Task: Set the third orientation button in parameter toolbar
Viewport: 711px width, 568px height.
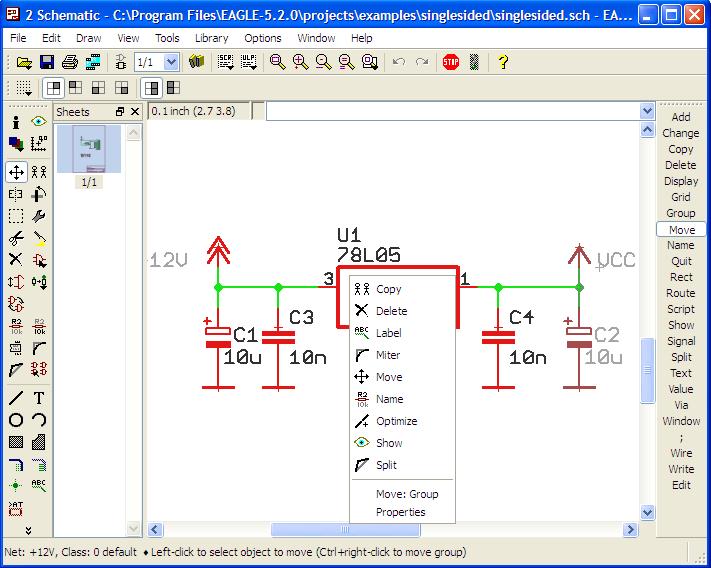Action: (98, 88)
